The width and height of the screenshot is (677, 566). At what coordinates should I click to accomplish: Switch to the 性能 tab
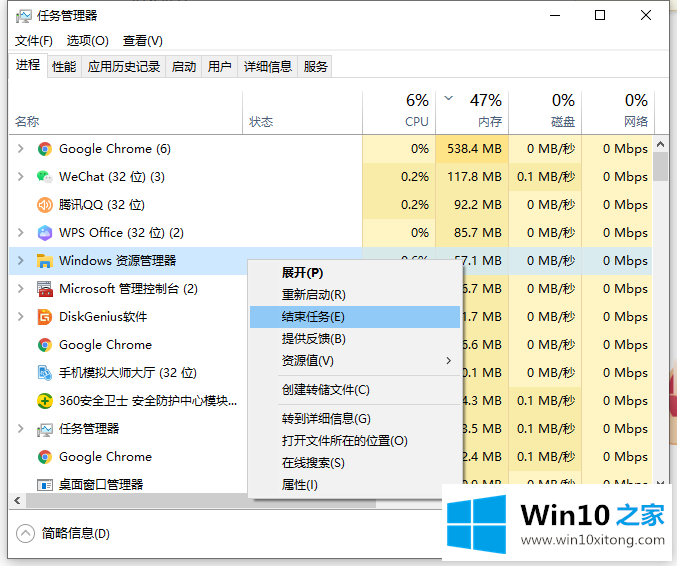[x=64, y=67]
